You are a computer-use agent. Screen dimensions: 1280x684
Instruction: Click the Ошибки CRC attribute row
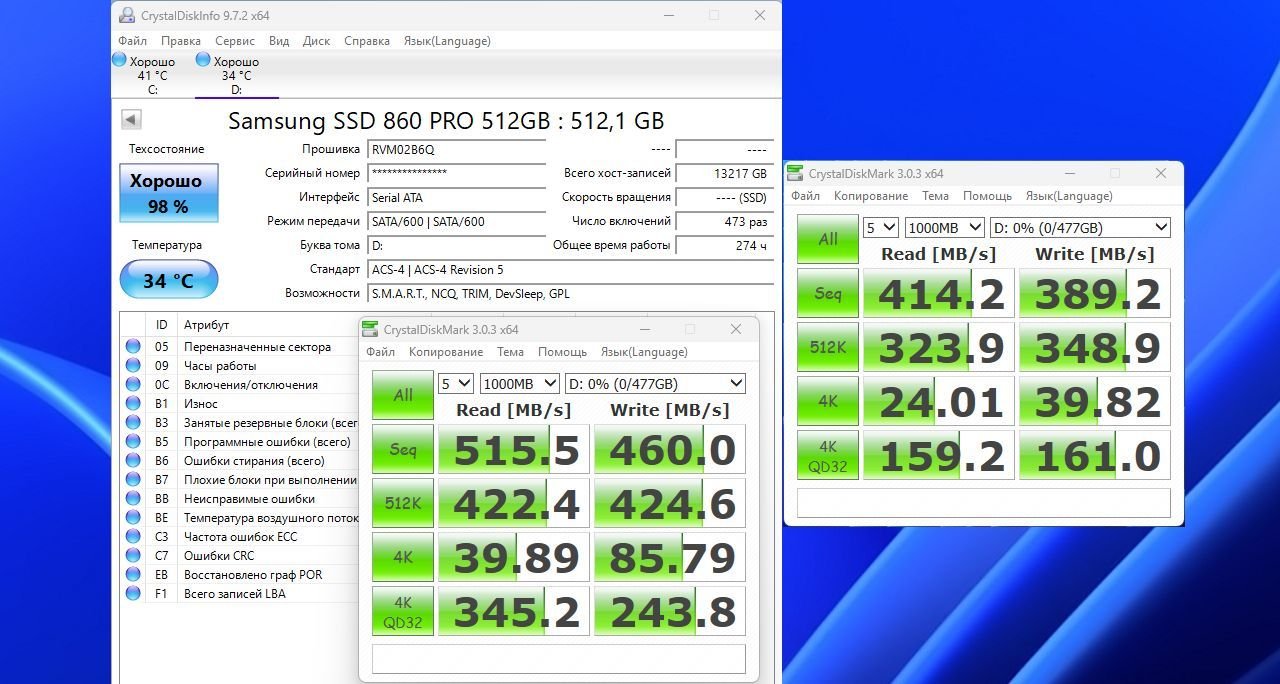[240, 556]
